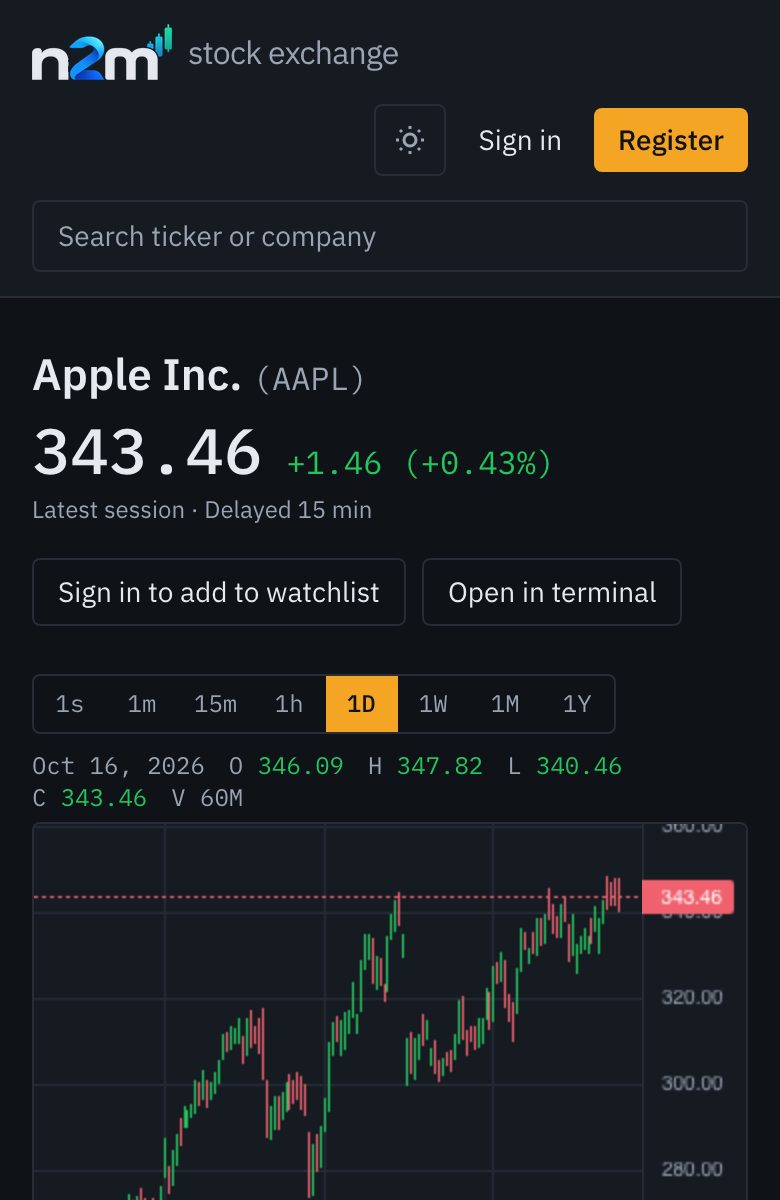The width and height of the screenshot is (780, 1200).
Task: Select the 1D chart interval
Action: 361,704
